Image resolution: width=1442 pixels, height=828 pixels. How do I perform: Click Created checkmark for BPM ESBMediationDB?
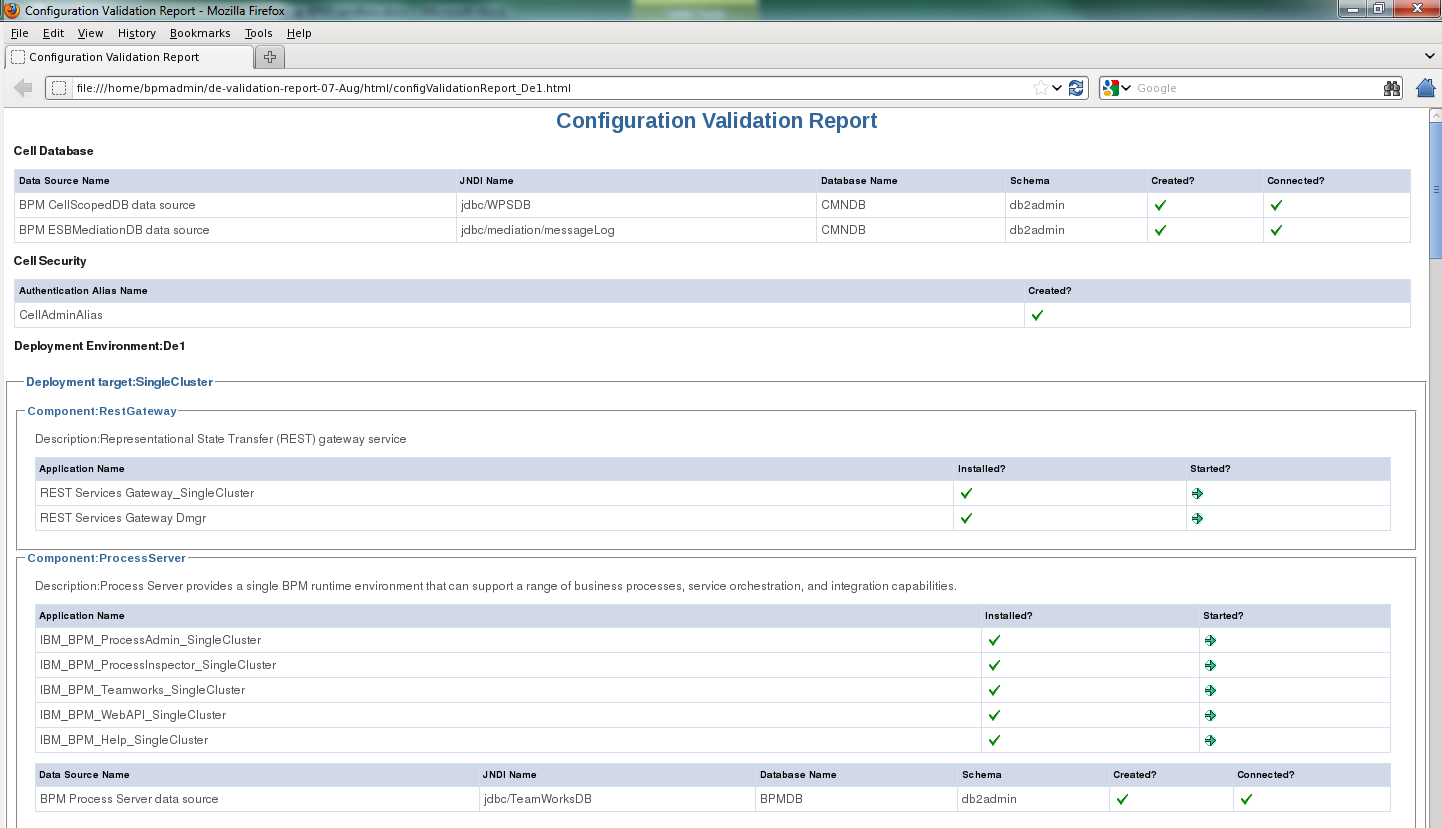point(1160,230)
